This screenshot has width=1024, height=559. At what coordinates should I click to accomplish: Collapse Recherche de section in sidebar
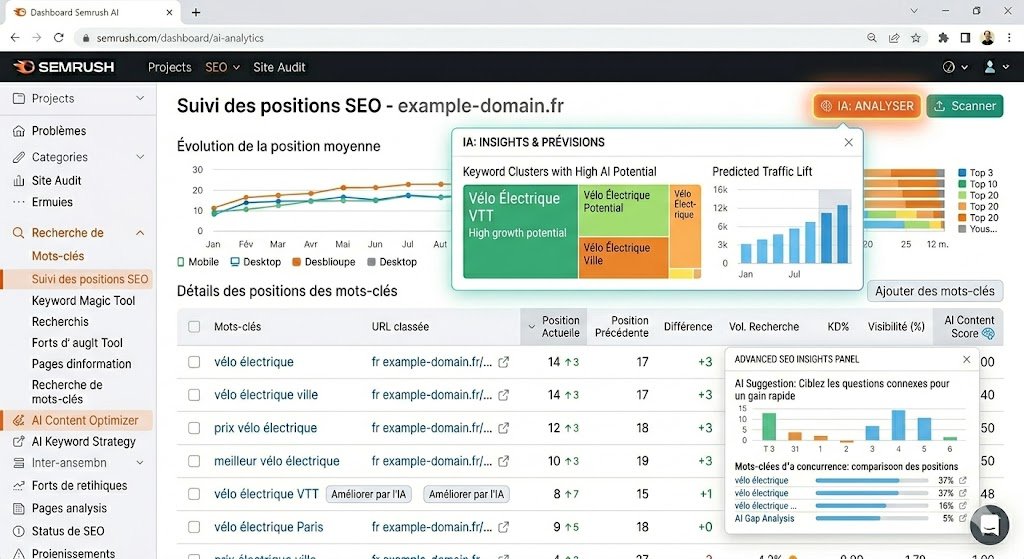point(140,232)
